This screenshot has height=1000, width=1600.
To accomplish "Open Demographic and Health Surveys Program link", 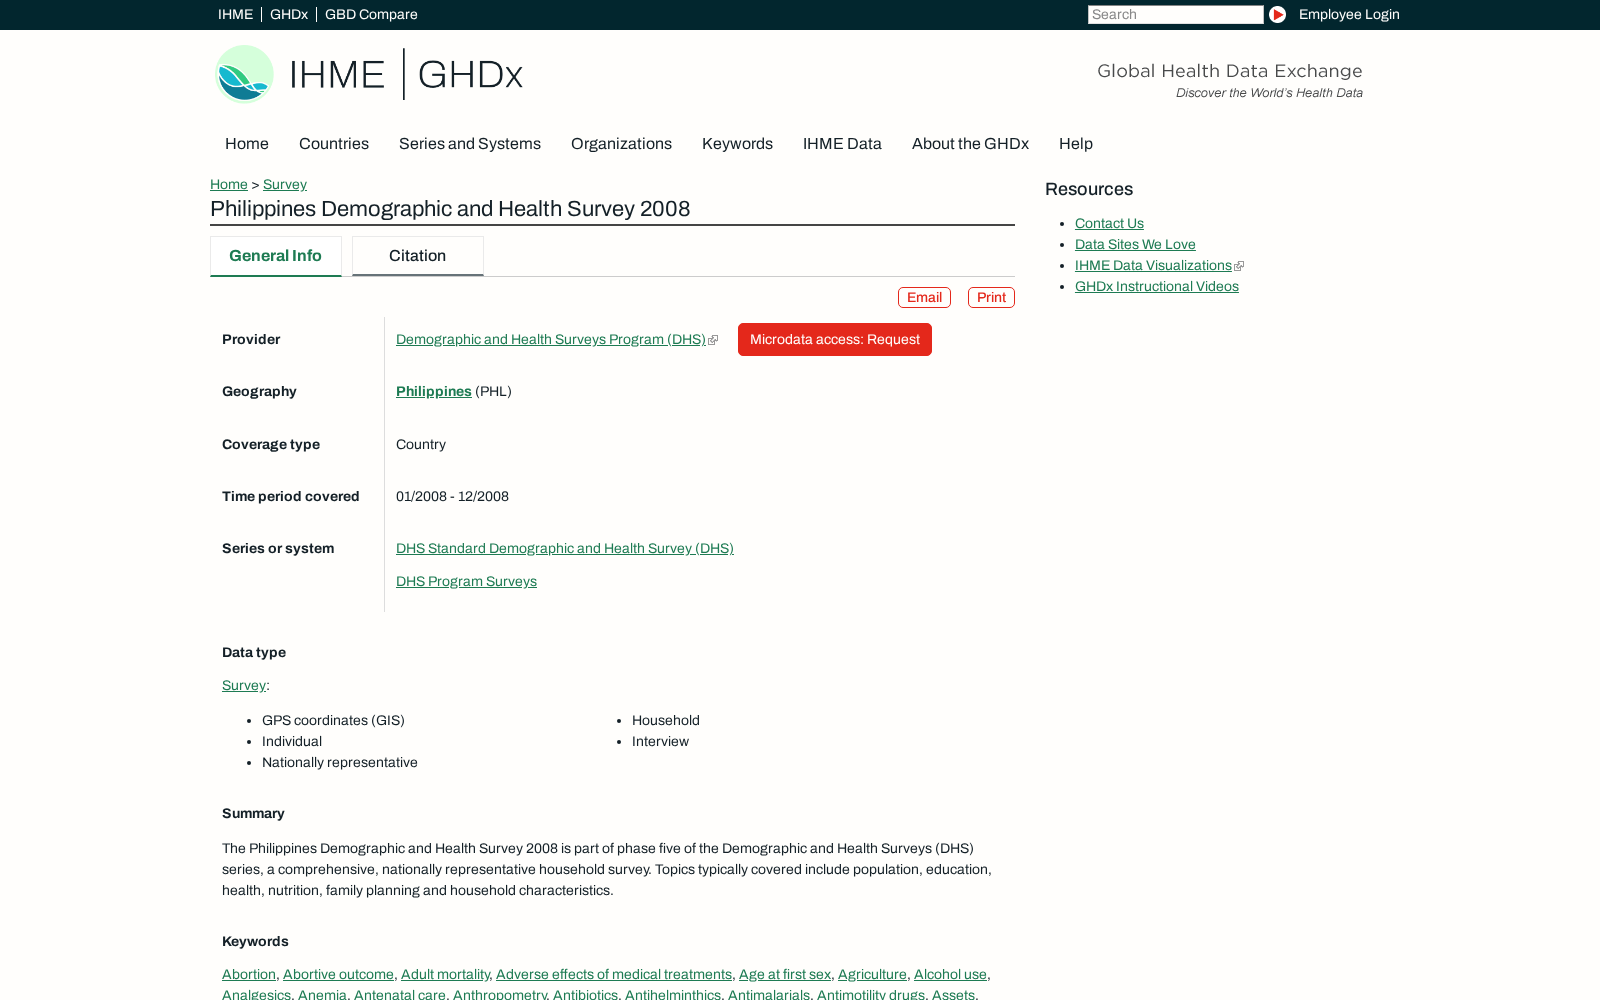I will pos(551,339).
